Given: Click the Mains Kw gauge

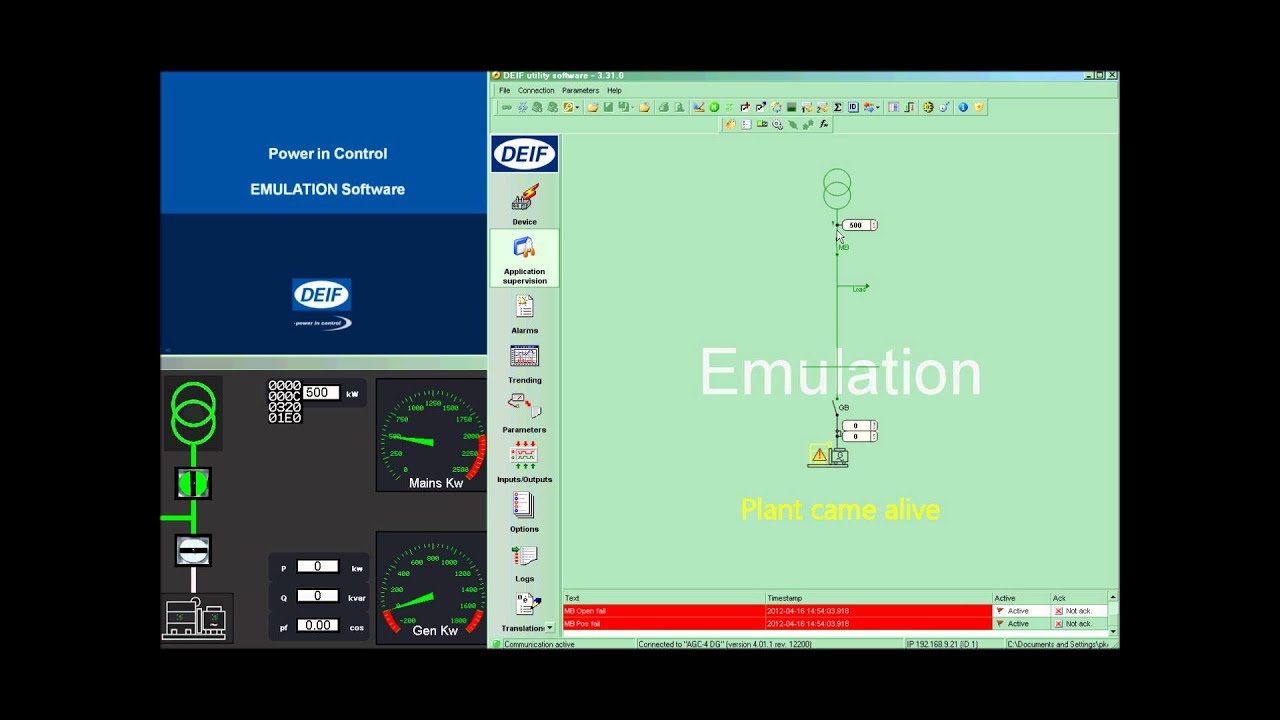Looking at the screenshot, I should [432, 435].
